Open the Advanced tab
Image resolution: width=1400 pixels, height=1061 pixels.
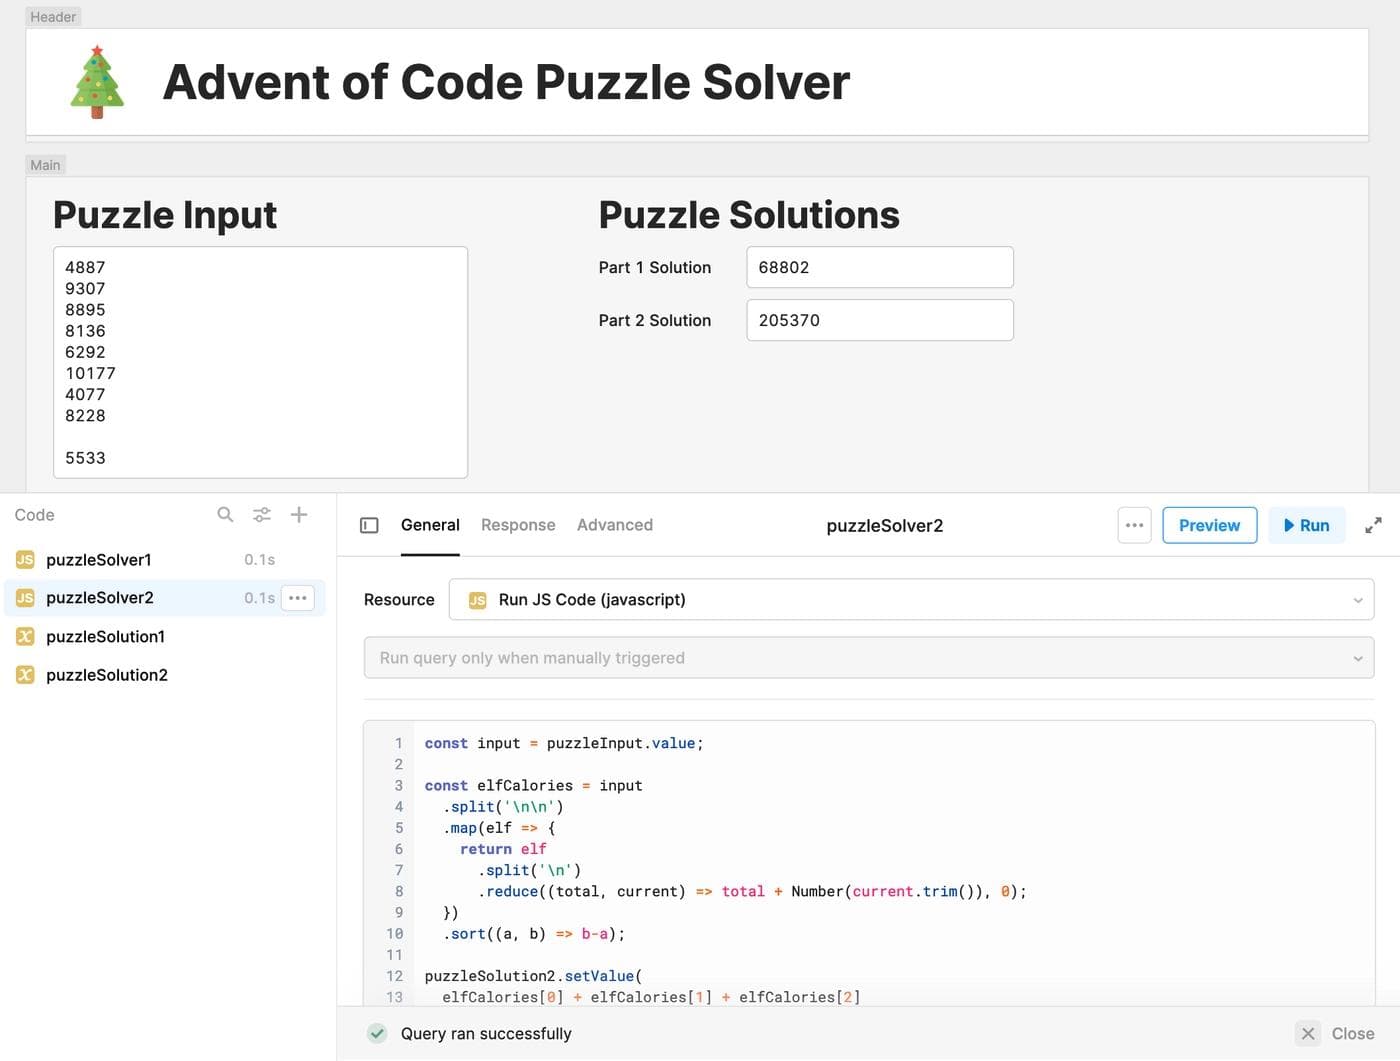[x=614, y=524]
